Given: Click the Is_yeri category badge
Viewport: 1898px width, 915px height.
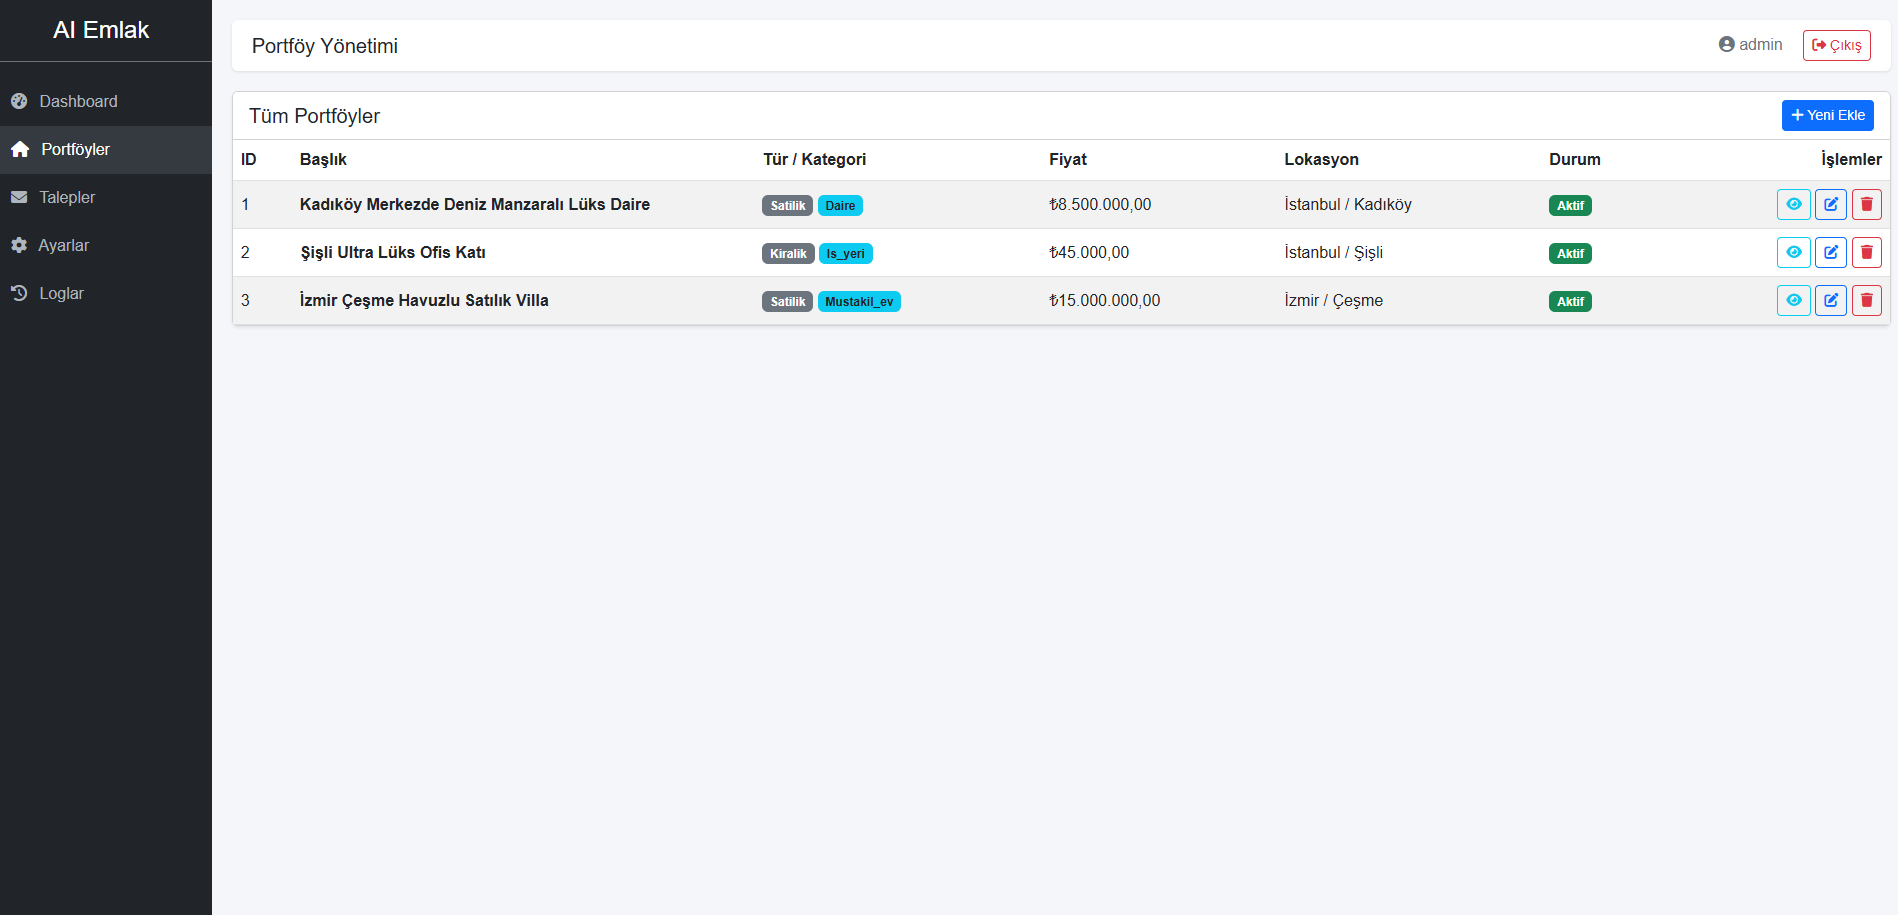Looking at the screenshot, I should click(x=845, y=254).
